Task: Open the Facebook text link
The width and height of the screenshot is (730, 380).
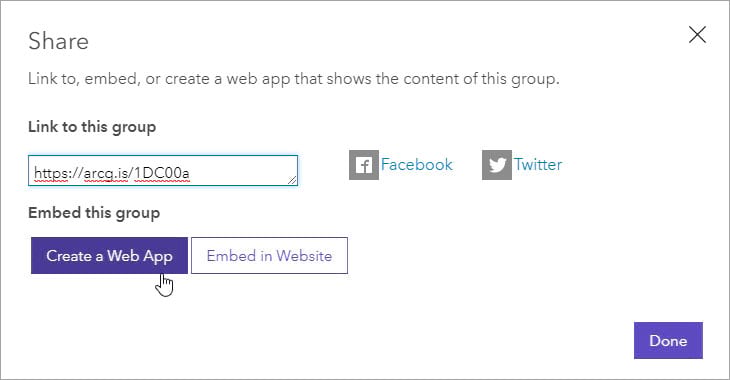Action: [417, 164]
